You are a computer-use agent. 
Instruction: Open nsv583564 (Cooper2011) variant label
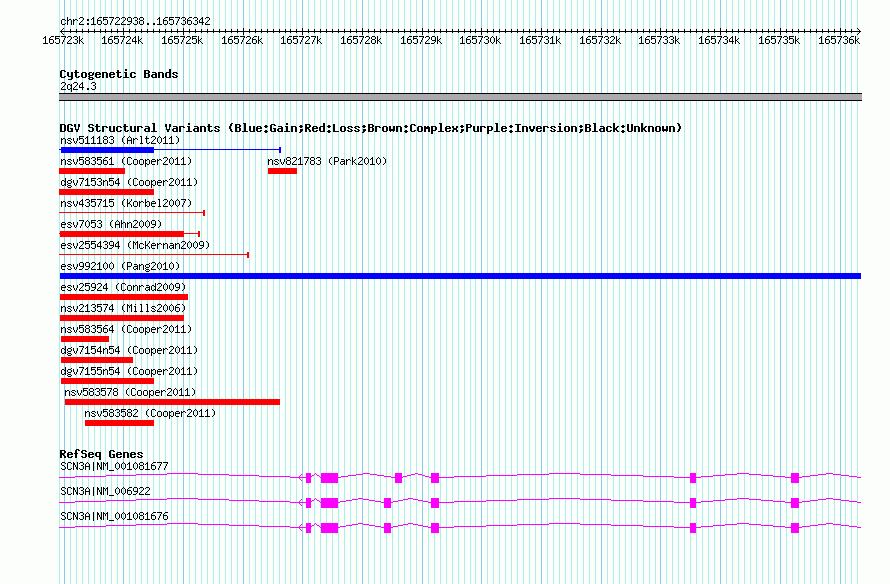tap(126, 329)
